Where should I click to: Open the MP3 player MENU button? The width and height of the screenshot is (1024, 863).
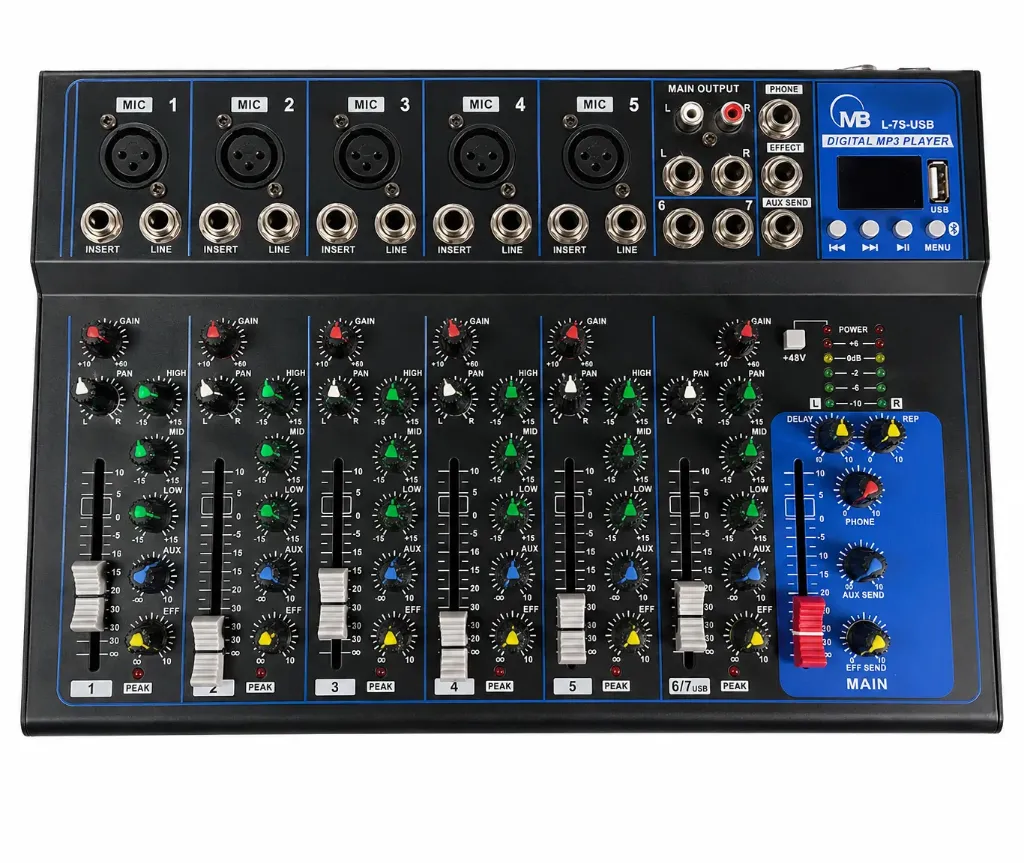[936, 229]
